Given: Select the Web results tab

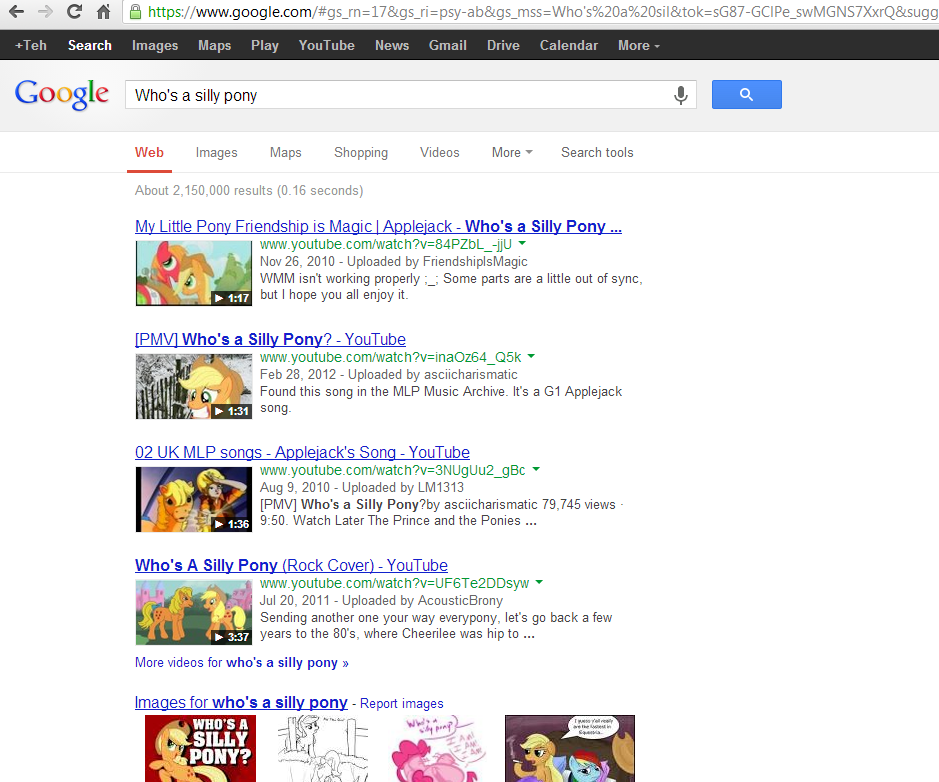Looking at the screenshot, I should click(x=149, y=153).
